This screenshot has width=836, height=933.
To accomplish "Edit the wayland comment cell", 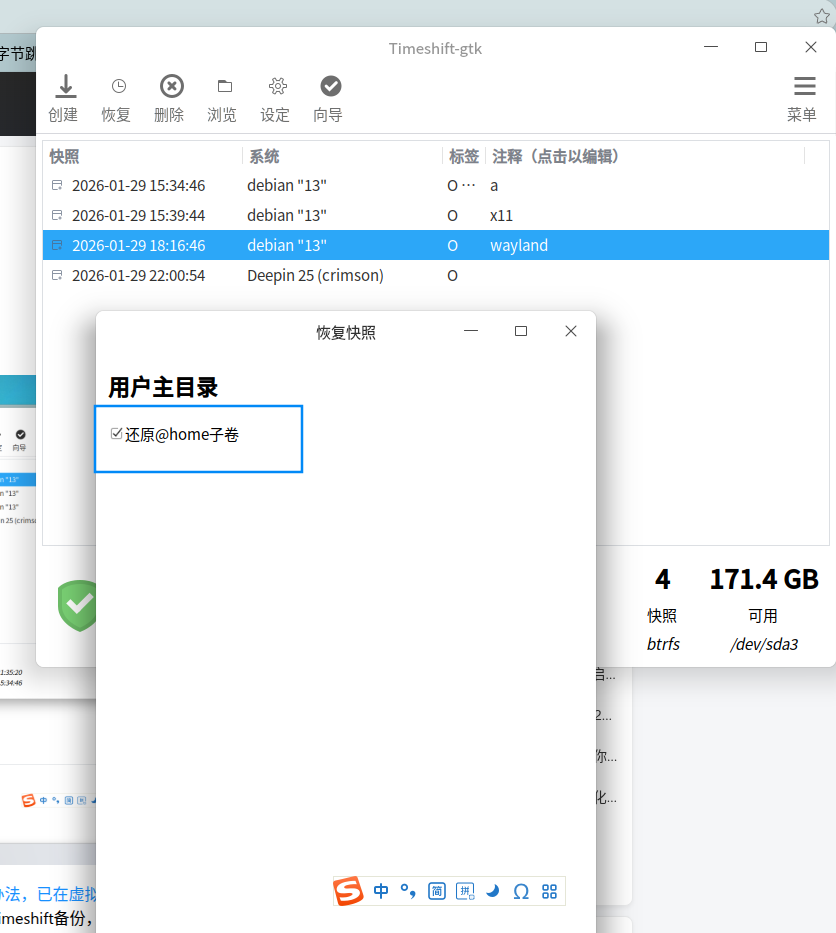I will pyautogui.click(x=519, y=245).
